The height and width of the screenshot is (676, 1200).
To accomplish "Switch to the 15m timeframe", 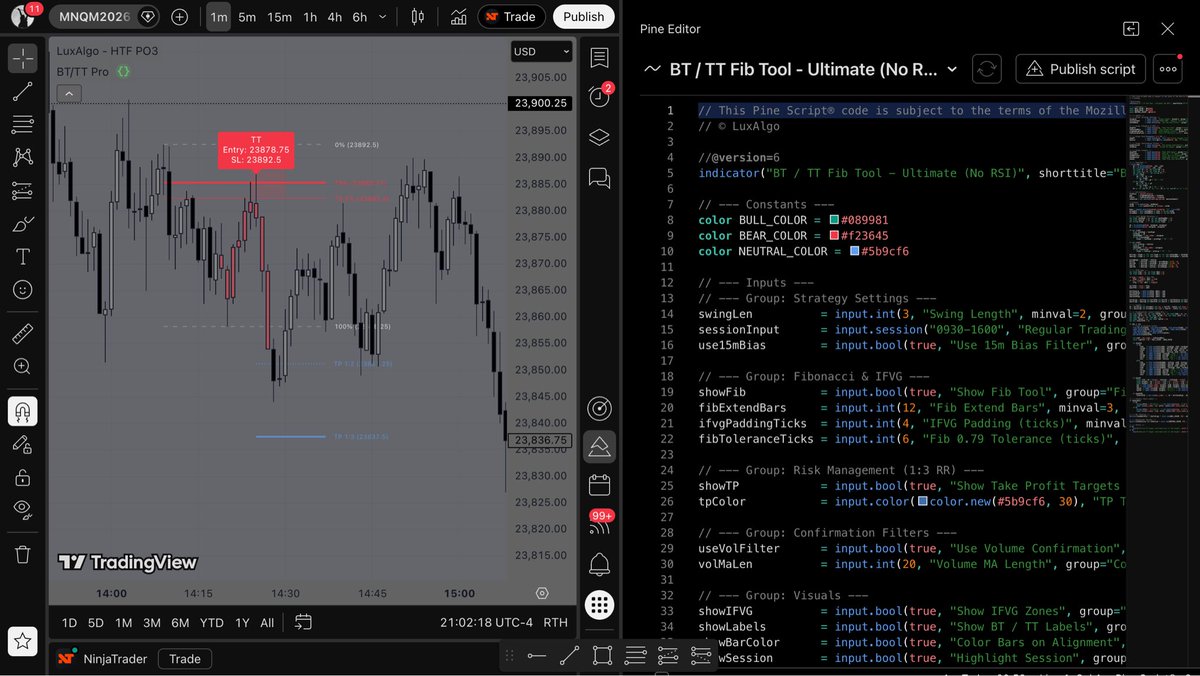I will point(280,17).
